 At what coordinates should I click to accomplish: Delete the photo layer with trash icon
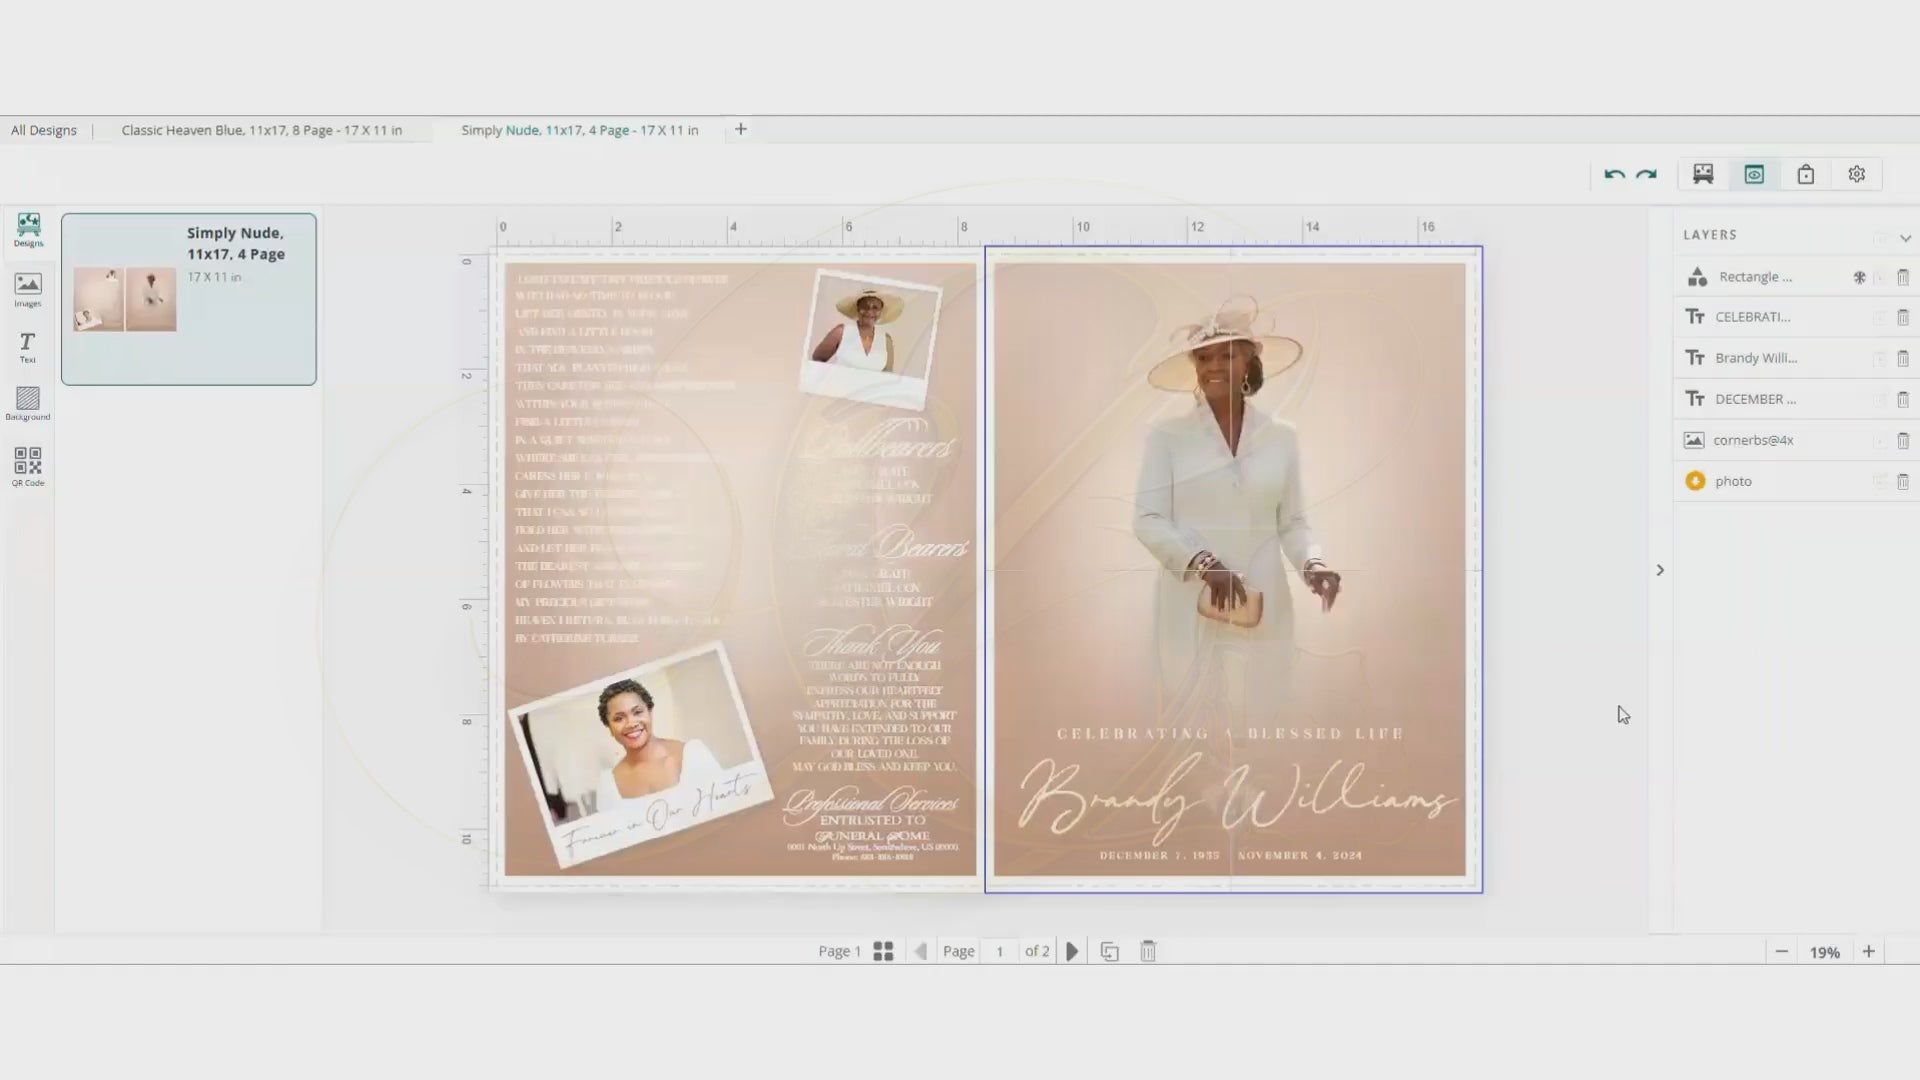pos(1903,482)
